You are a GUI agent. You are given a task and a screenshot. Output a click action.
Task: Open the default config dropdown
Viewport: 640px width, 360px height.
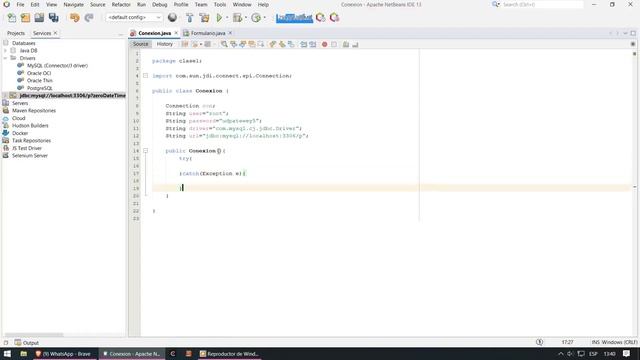[134, 18]
